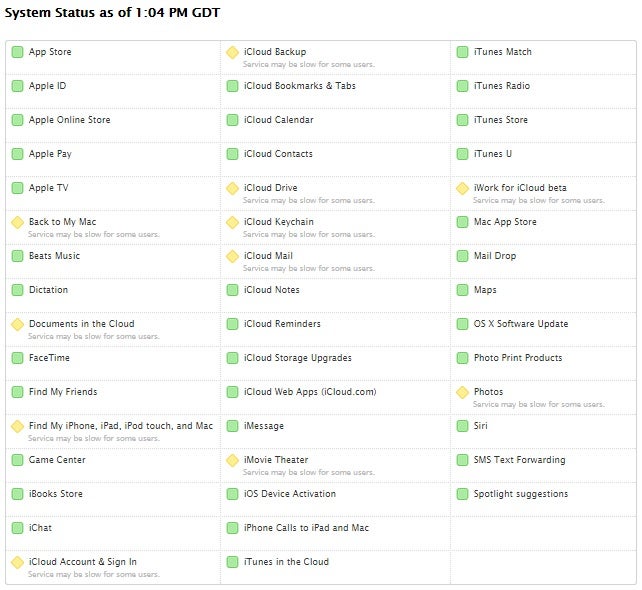Click the green icon next to Maps

point(462,290)
